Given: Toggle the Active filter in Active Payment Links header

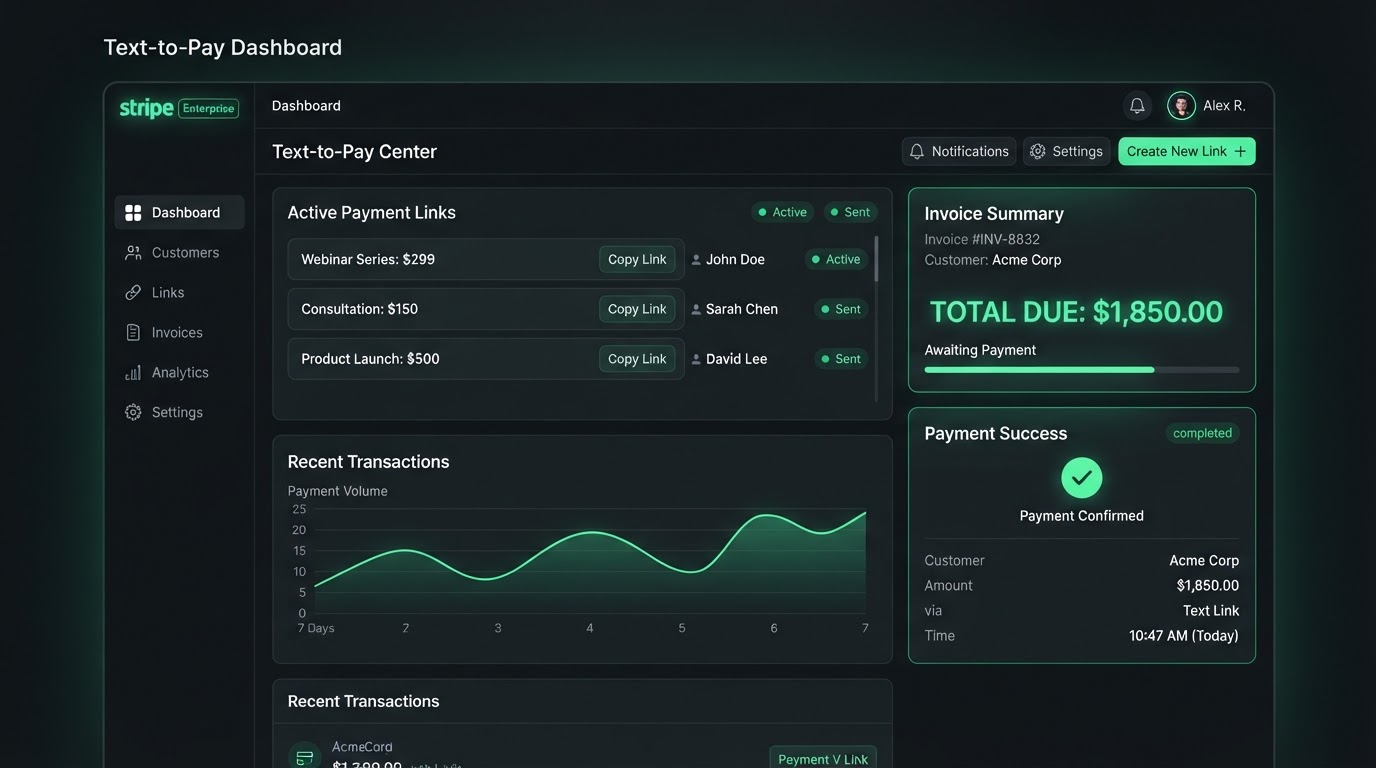Looking at the screenshot, I should click(782, 212).
